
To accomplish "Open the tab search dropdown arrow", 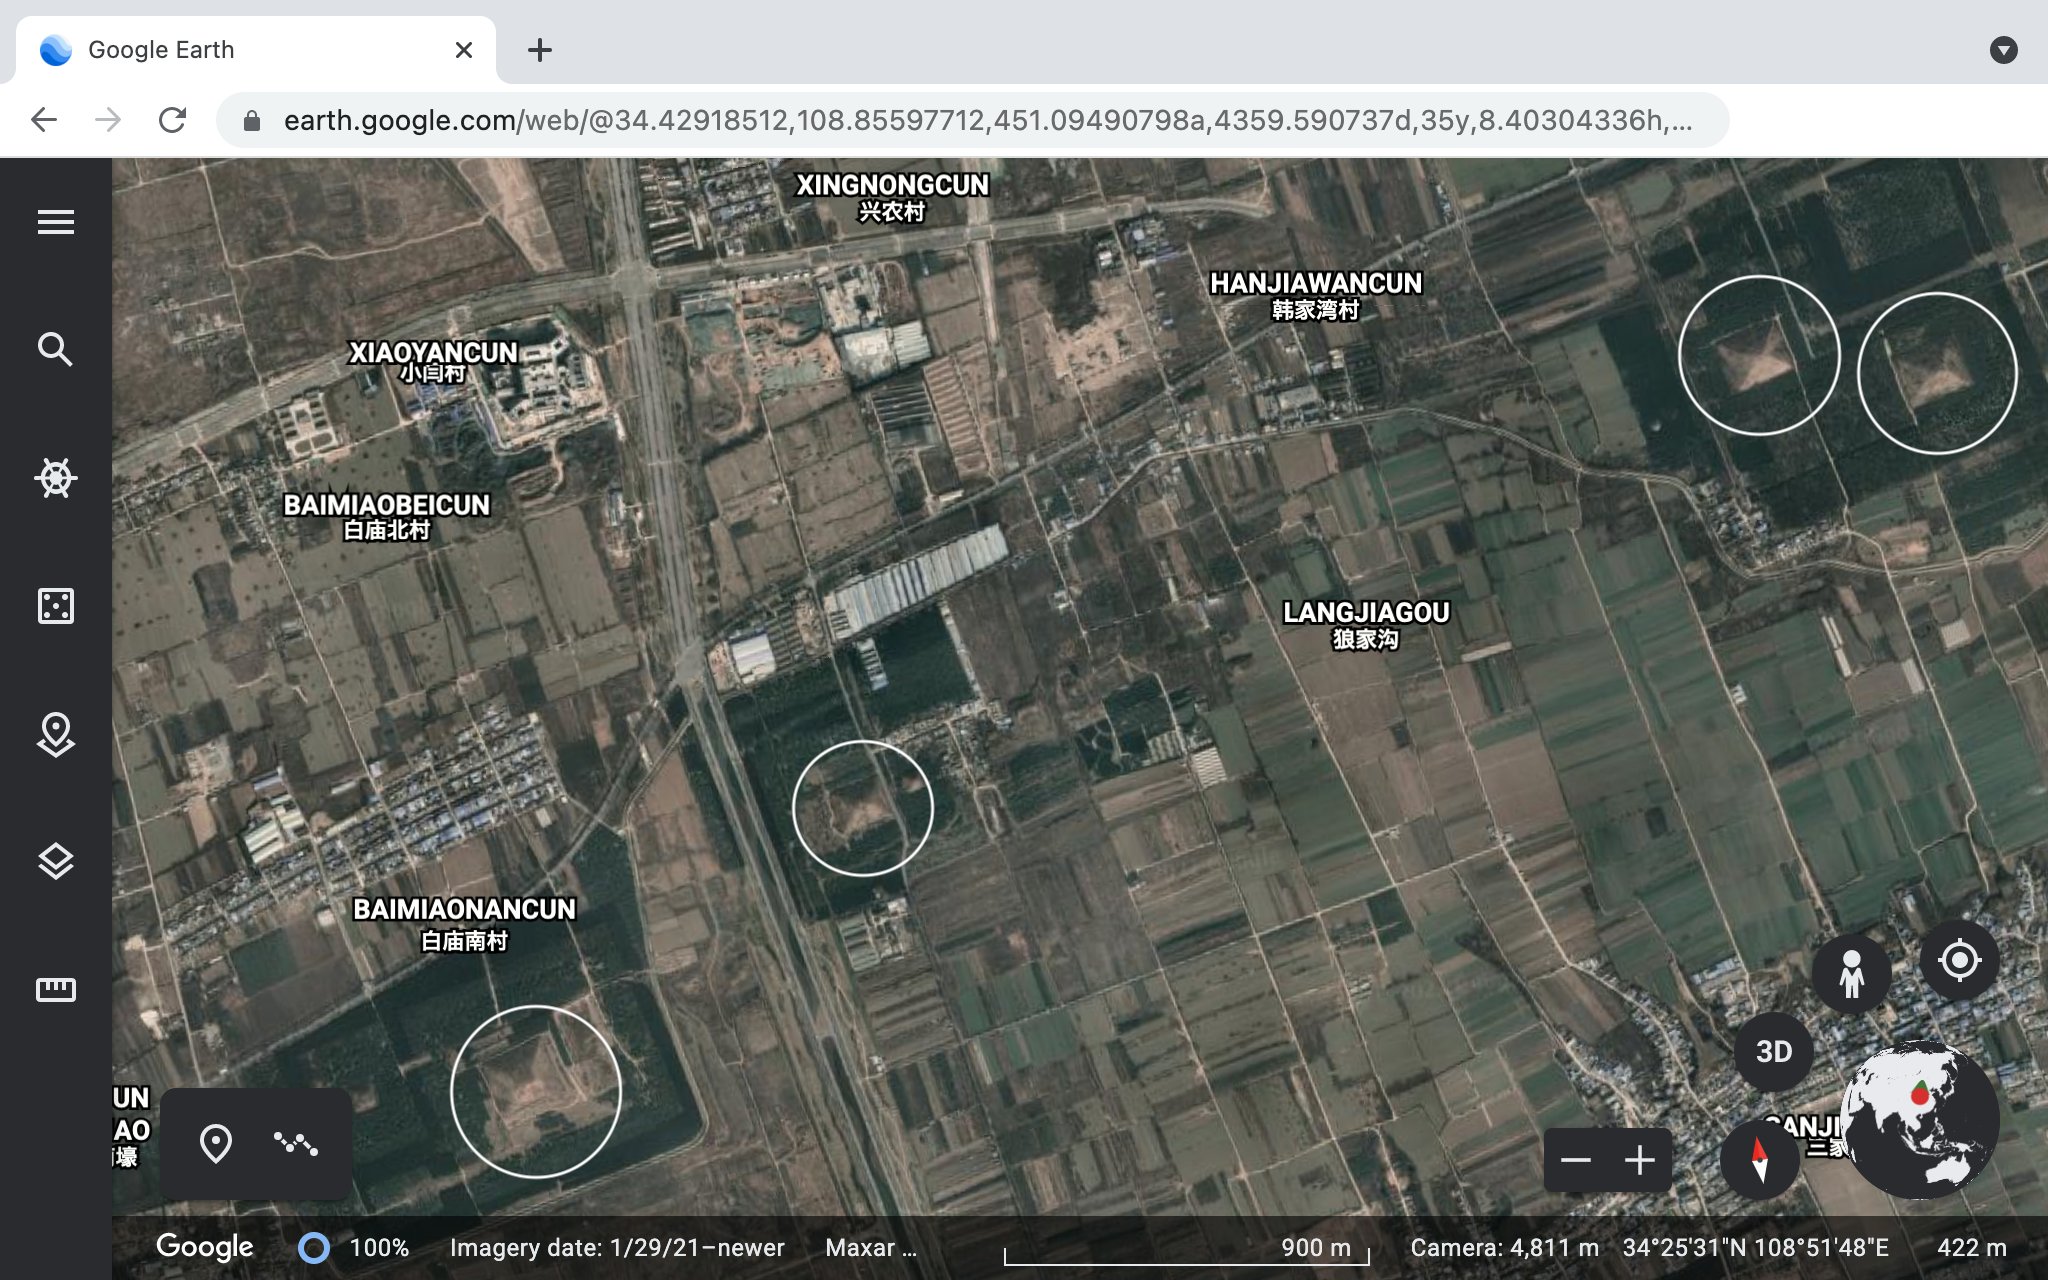I will point(2004,50).
